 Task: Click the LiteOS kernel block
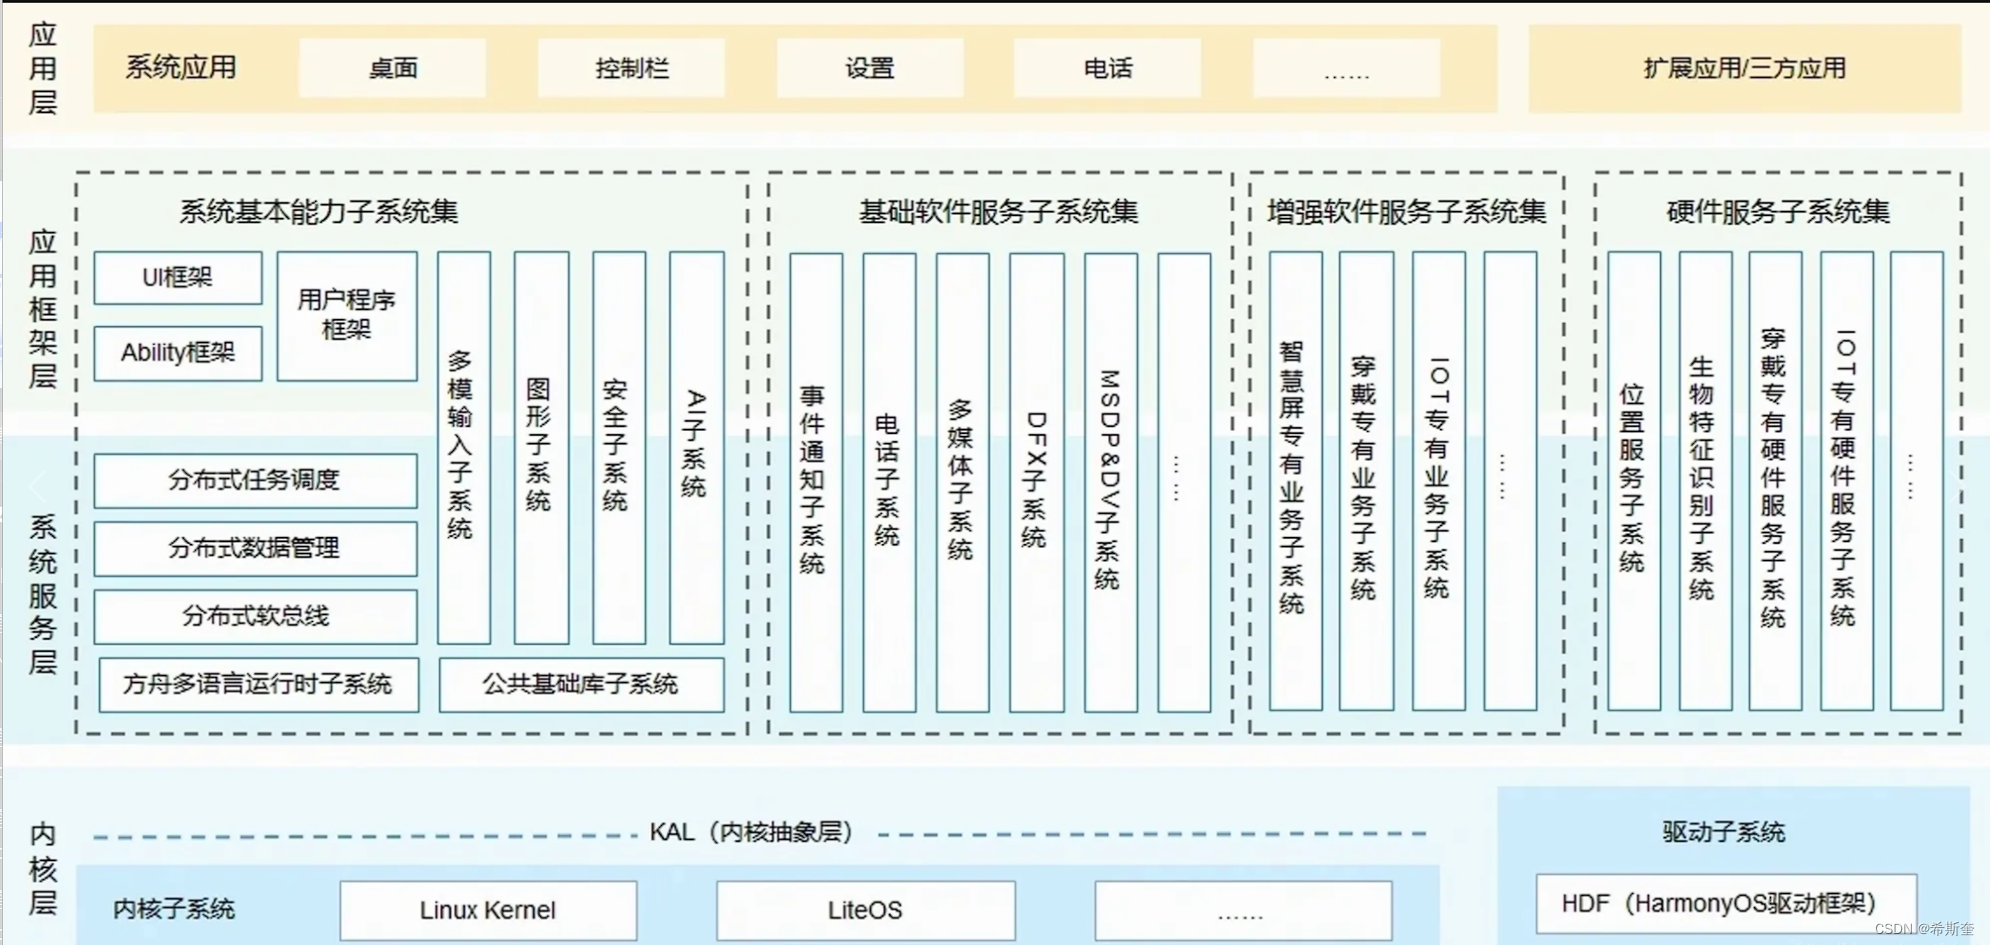pos(864,910)
